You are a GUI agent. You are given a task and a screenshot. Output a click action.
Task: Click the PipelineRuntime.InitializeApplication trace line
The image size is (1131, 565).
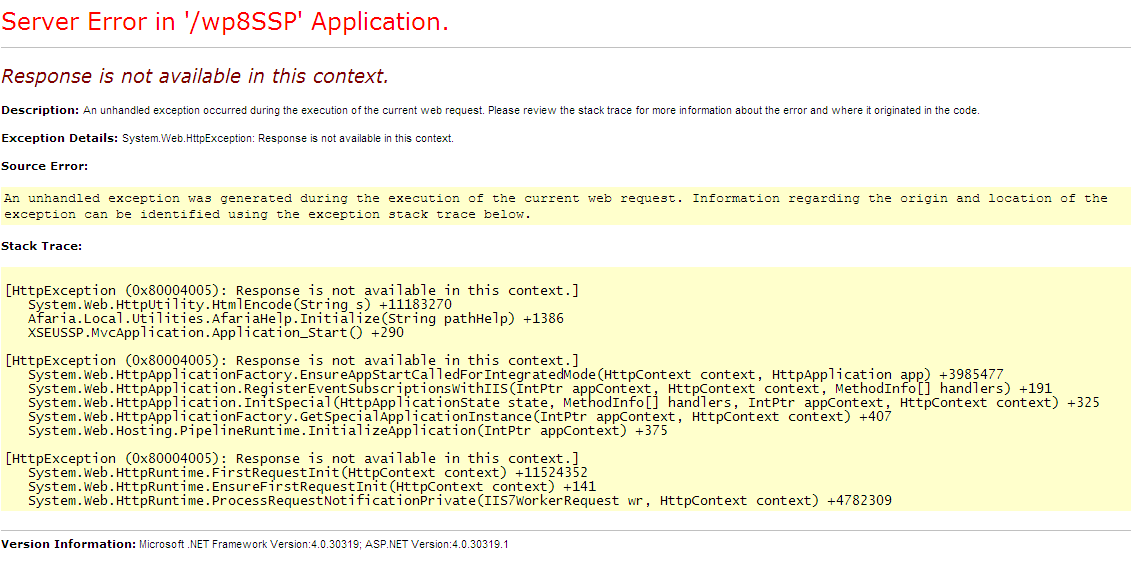[348, 432]
